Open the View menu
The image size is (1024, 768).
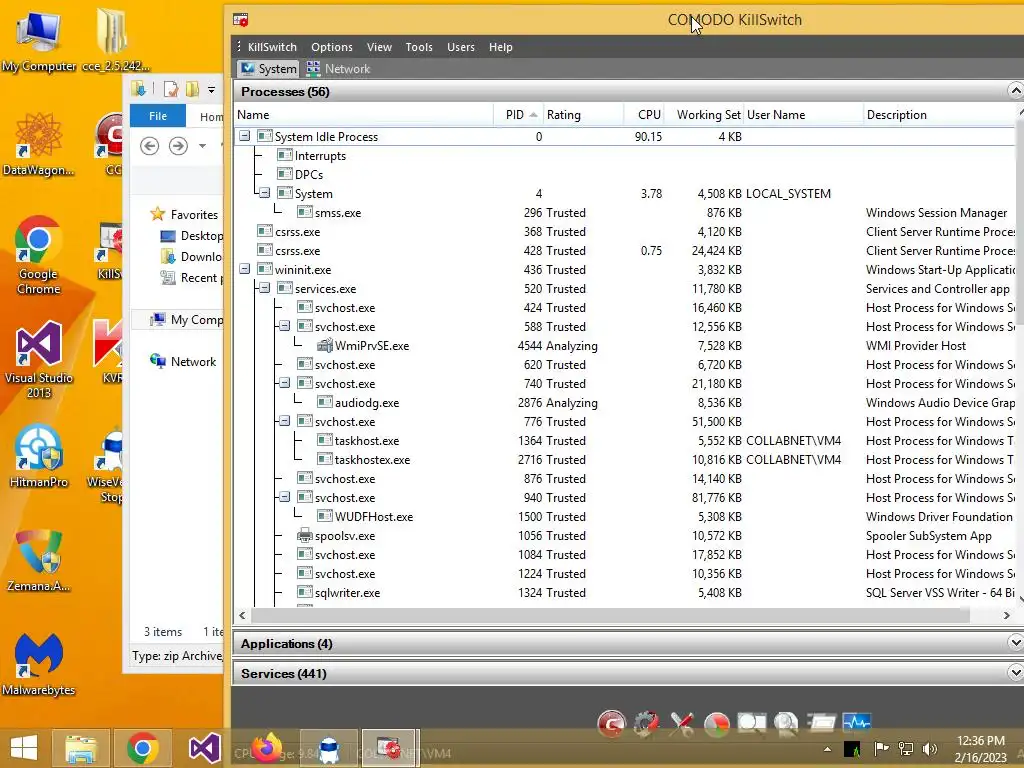[x=379, y=47]
